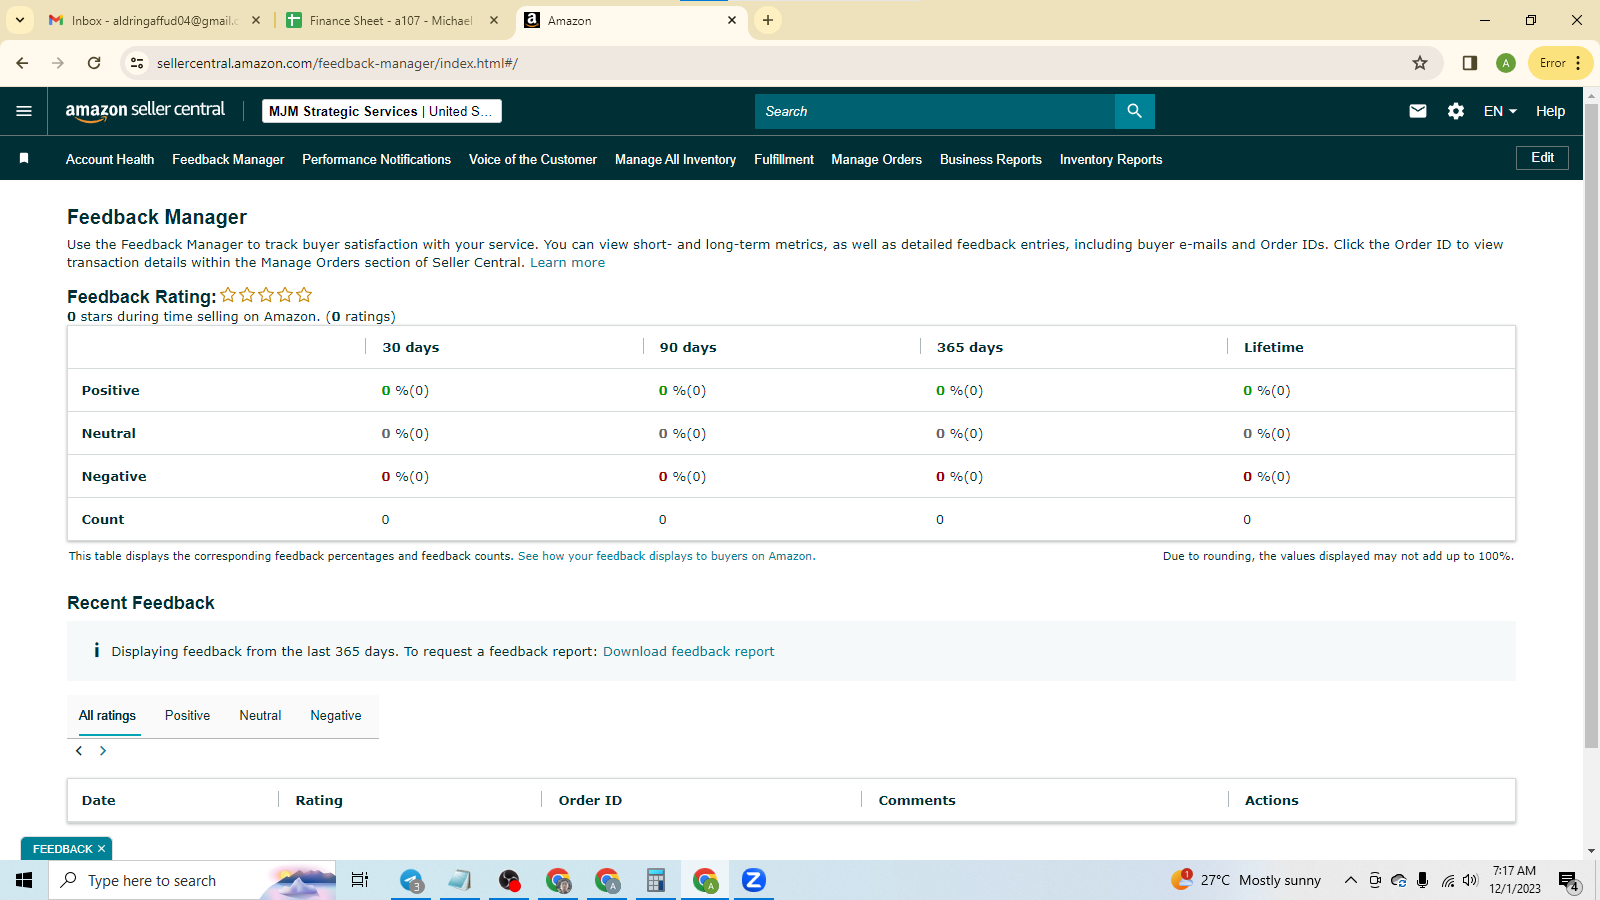Close the Gmail Inbox tab

256,20
